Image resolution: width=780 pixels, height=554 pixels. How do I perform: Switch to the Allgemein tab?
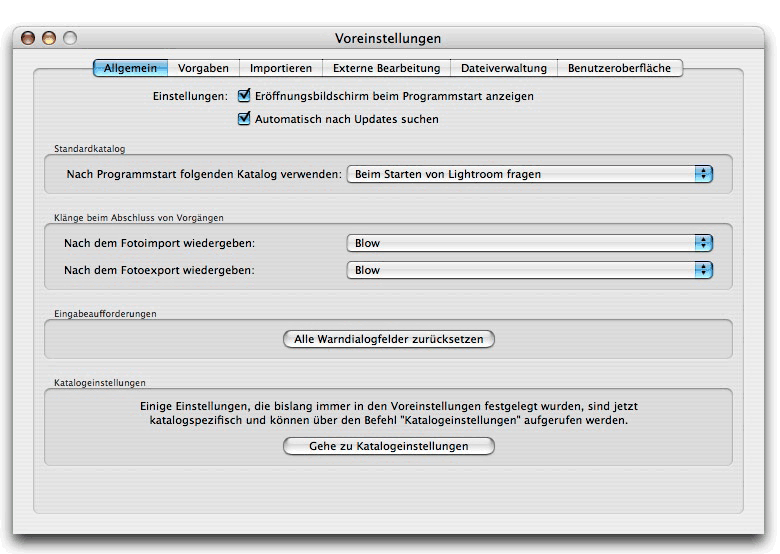[130, 68]
